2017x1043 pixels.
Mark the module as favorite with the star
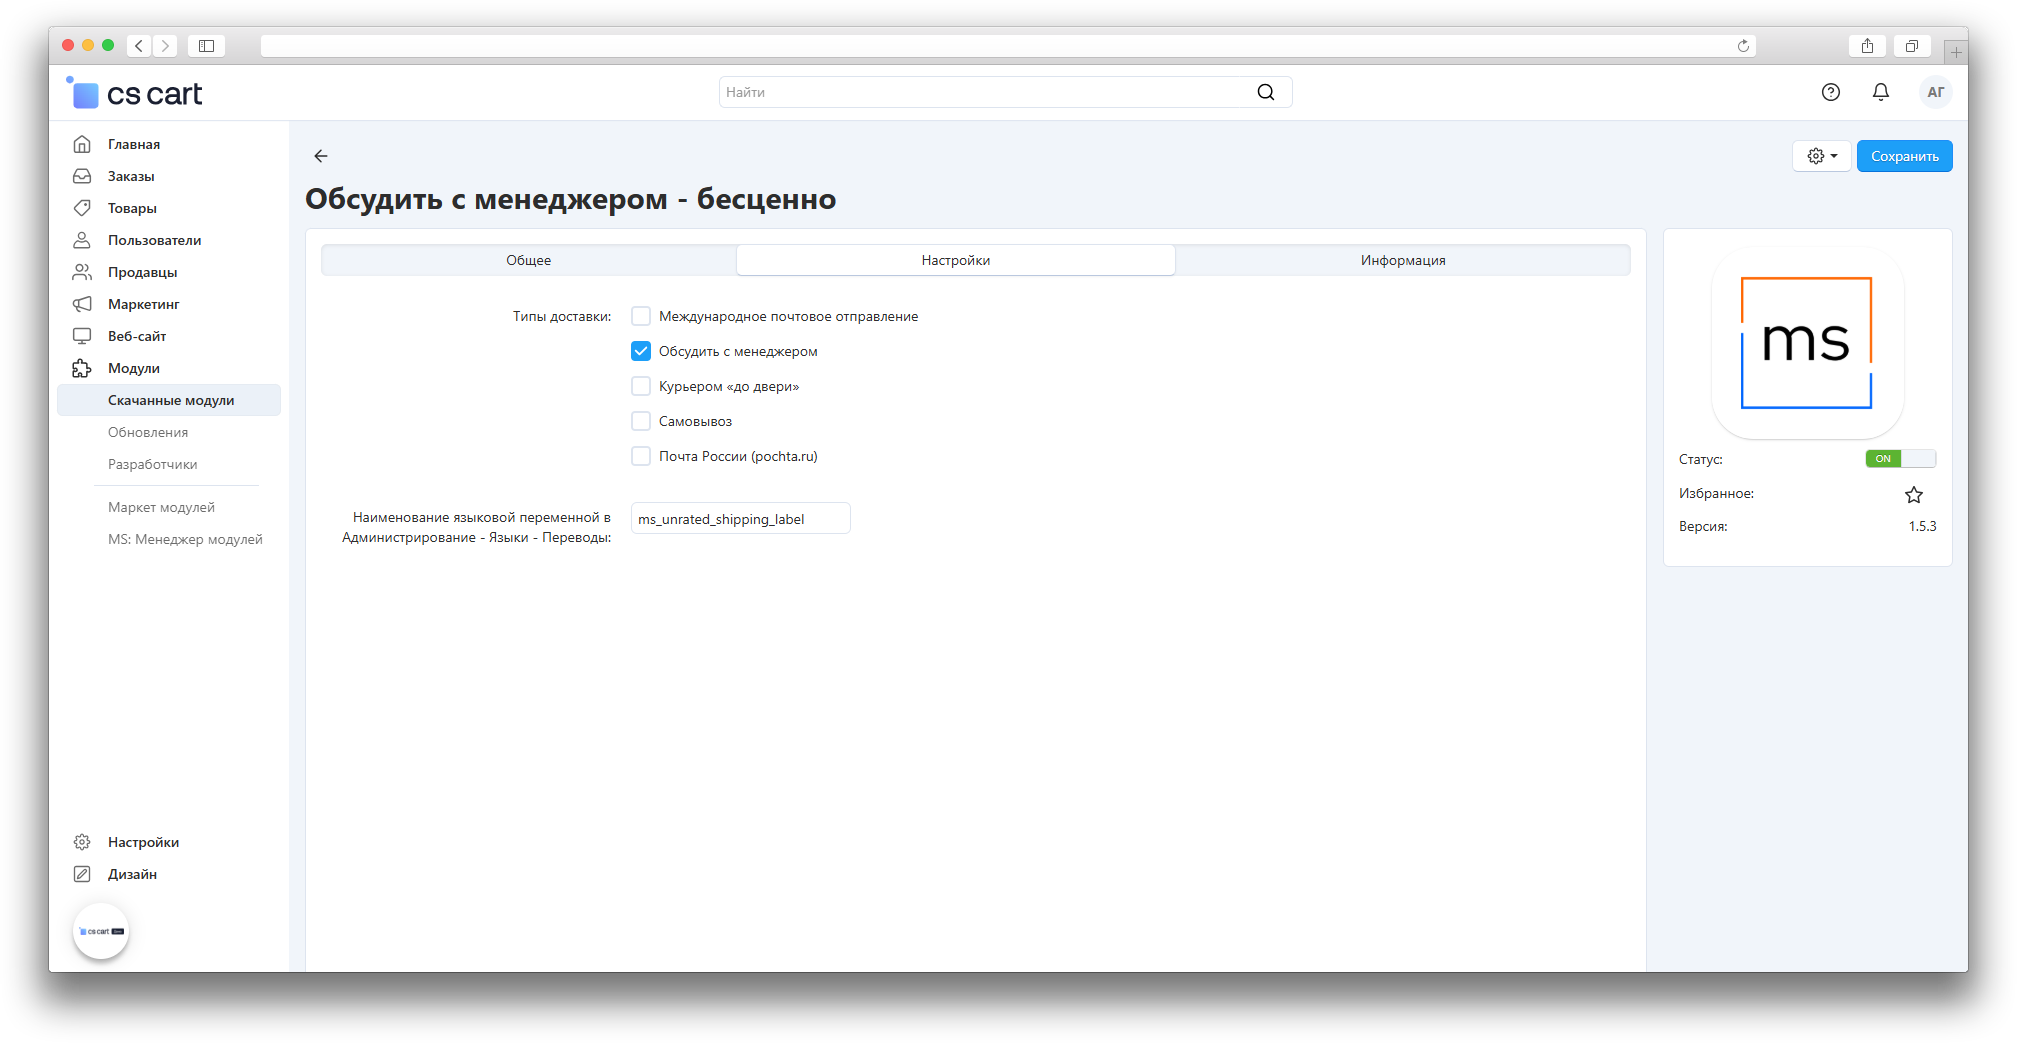1913,495
